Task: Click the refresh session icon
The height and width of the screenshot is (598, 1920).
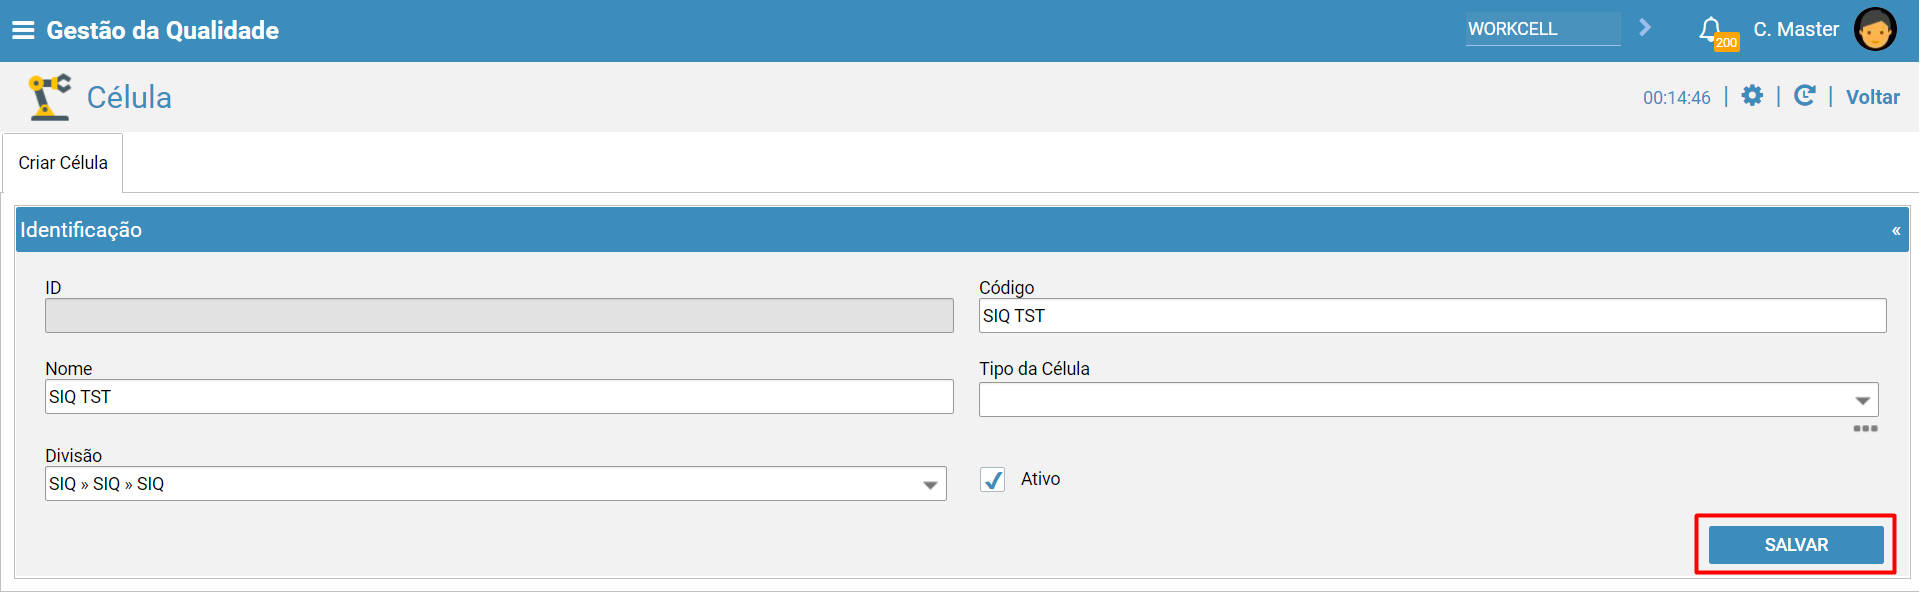Action: point(1805,96)
